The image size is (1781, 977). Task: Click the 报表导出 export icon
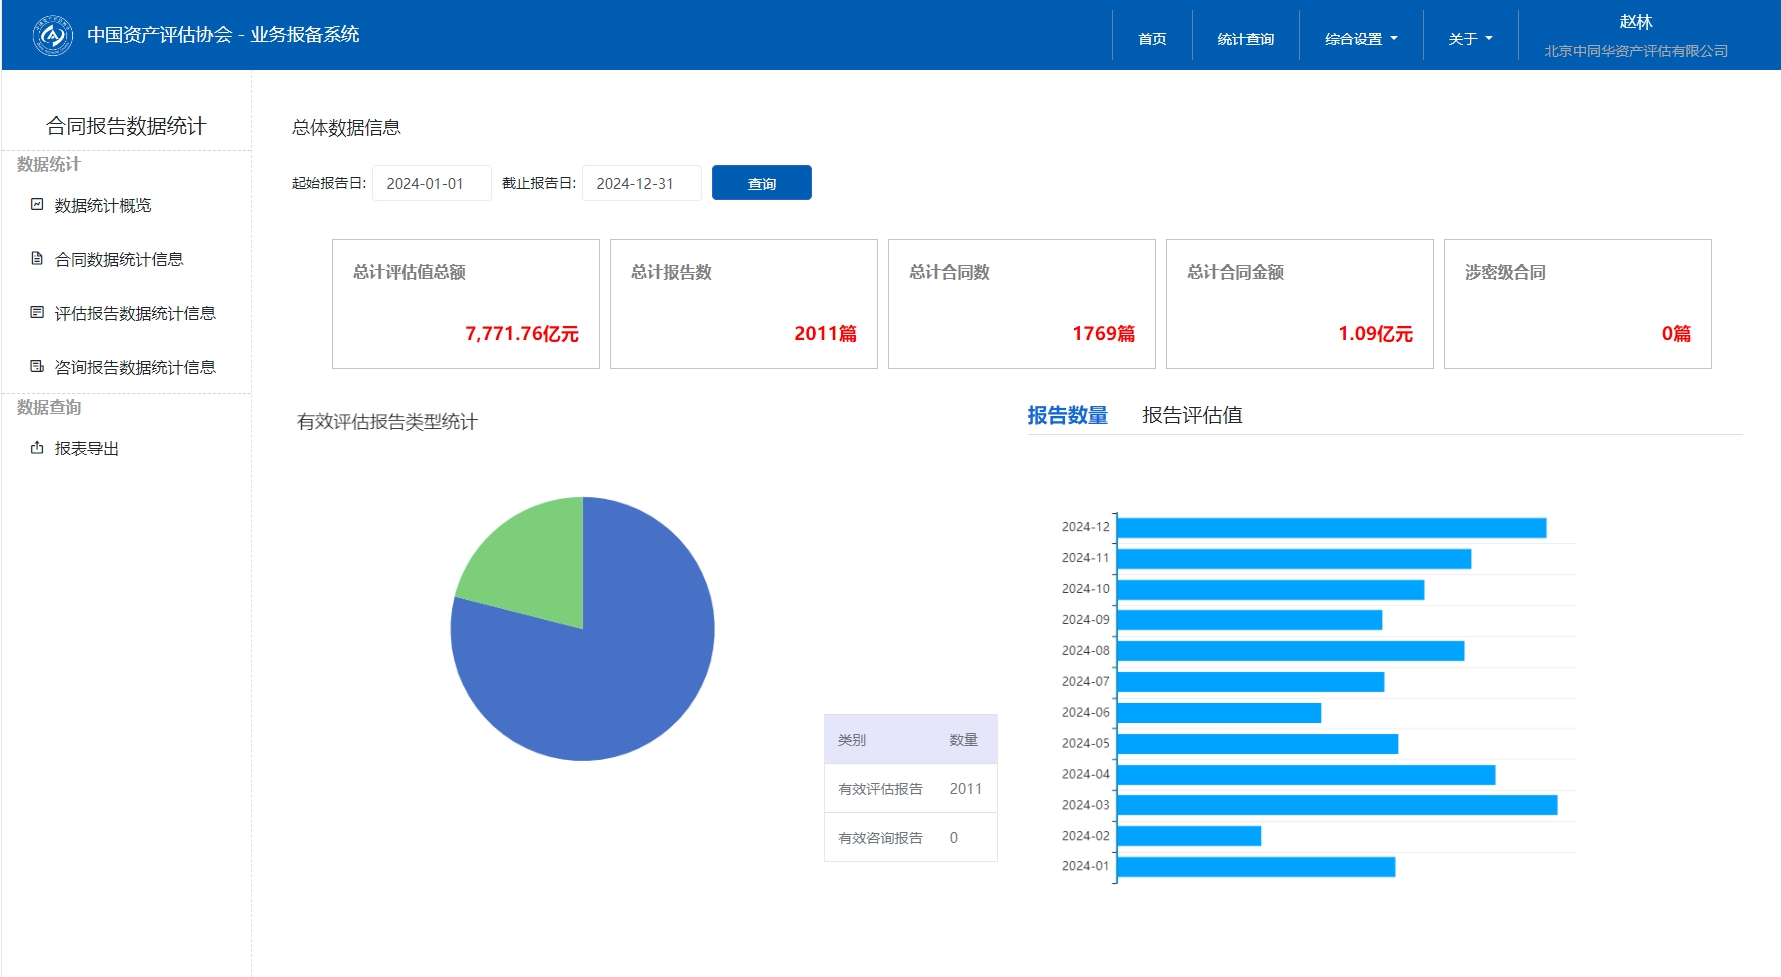point(37,448)
